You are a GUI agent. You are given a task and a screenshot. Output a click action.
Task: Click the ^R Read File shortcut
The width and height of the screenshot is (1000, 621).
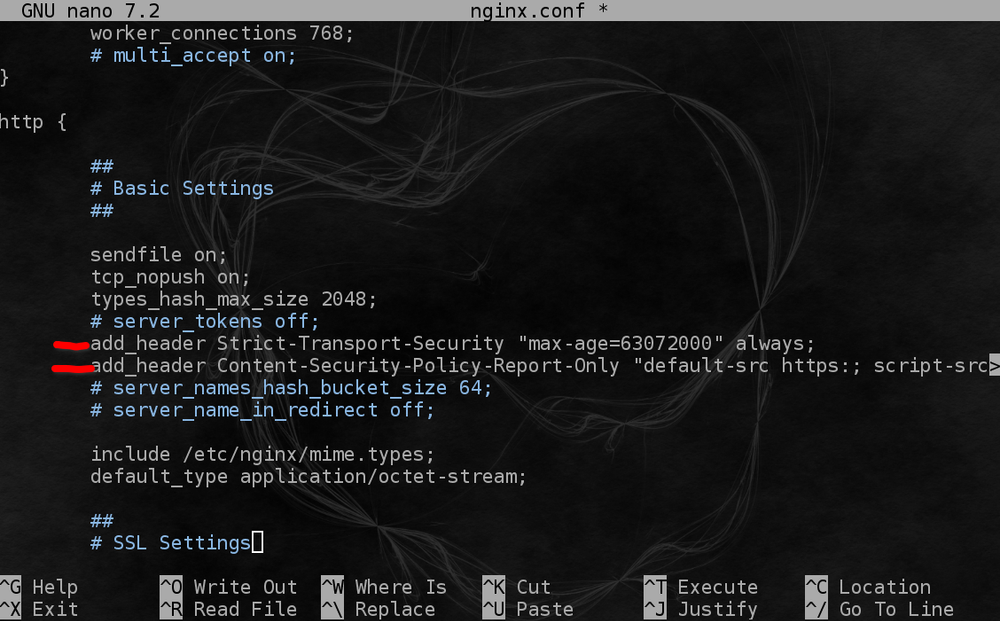[229, 609]
